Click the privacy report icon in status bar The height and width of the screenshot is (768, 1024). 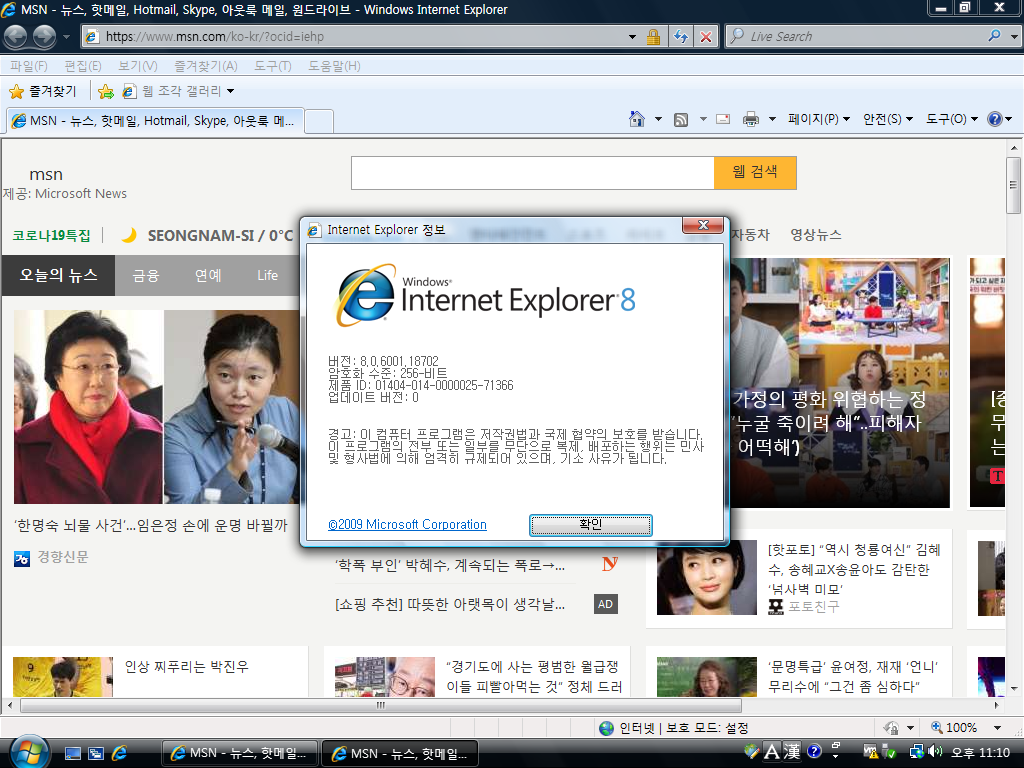click(890, 728)
